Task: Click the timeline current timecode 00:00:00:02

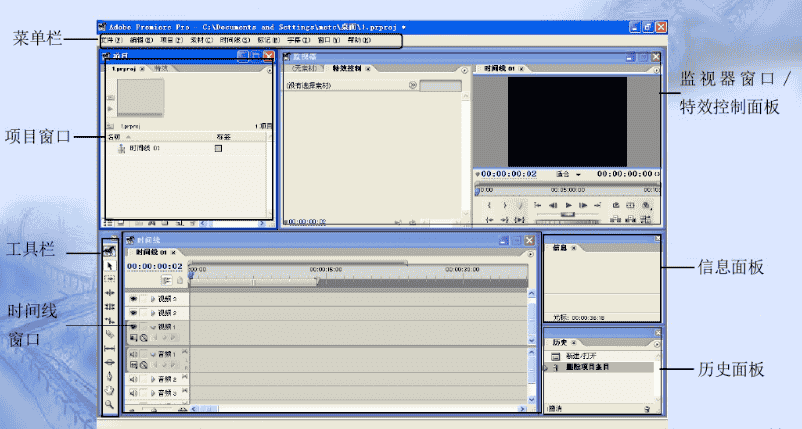Action: 154,266
